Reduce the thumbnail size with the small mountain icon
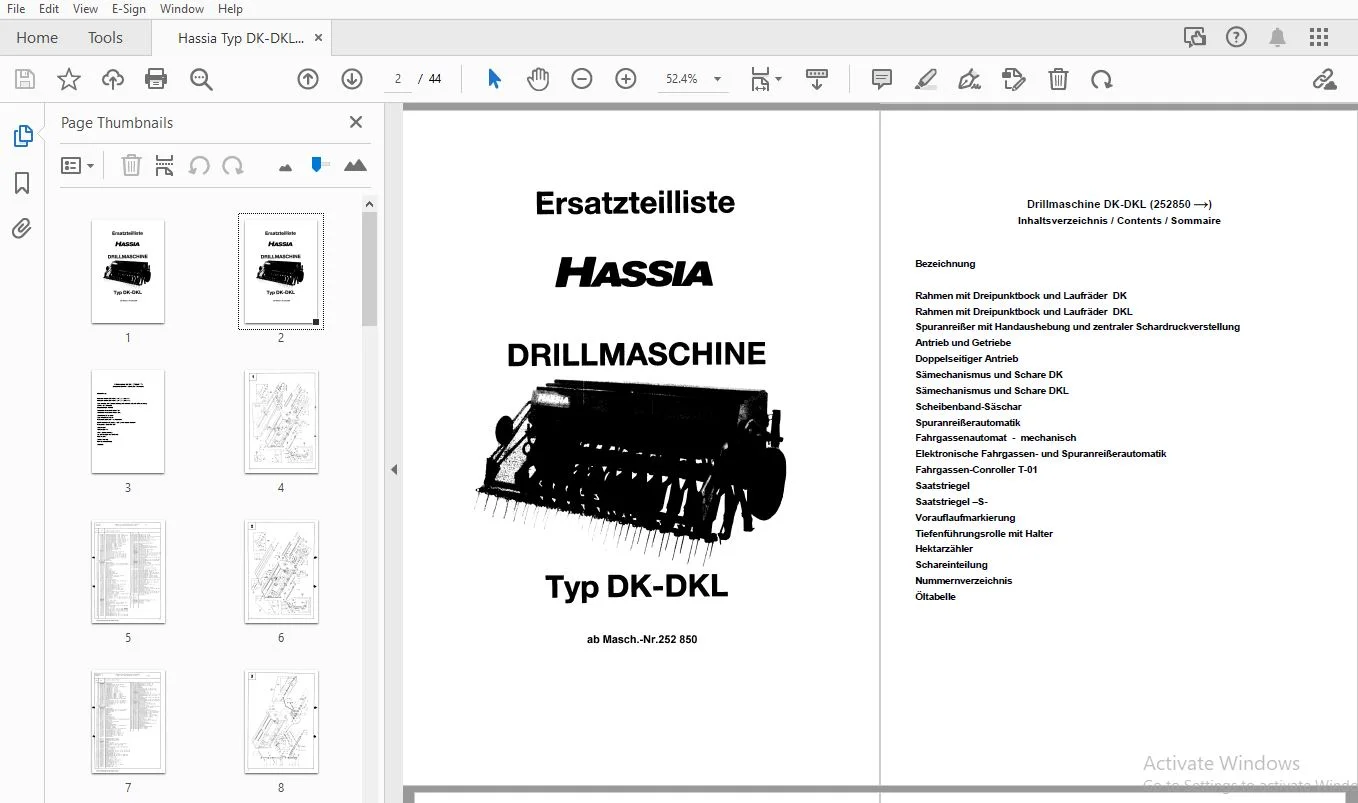Viewport: 1358px width, 803px height. 285,167
